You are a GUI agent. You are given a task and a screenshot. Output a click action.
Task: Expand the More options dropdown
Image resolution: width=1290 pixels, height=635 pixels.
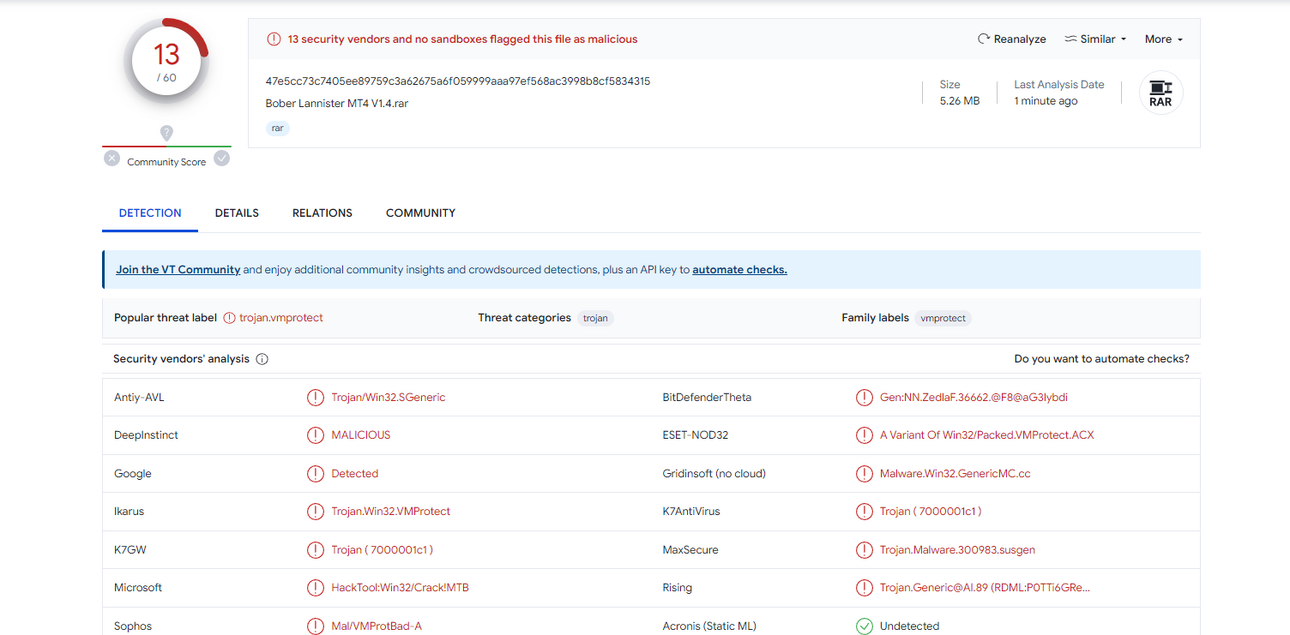(x=1164, y=39)
